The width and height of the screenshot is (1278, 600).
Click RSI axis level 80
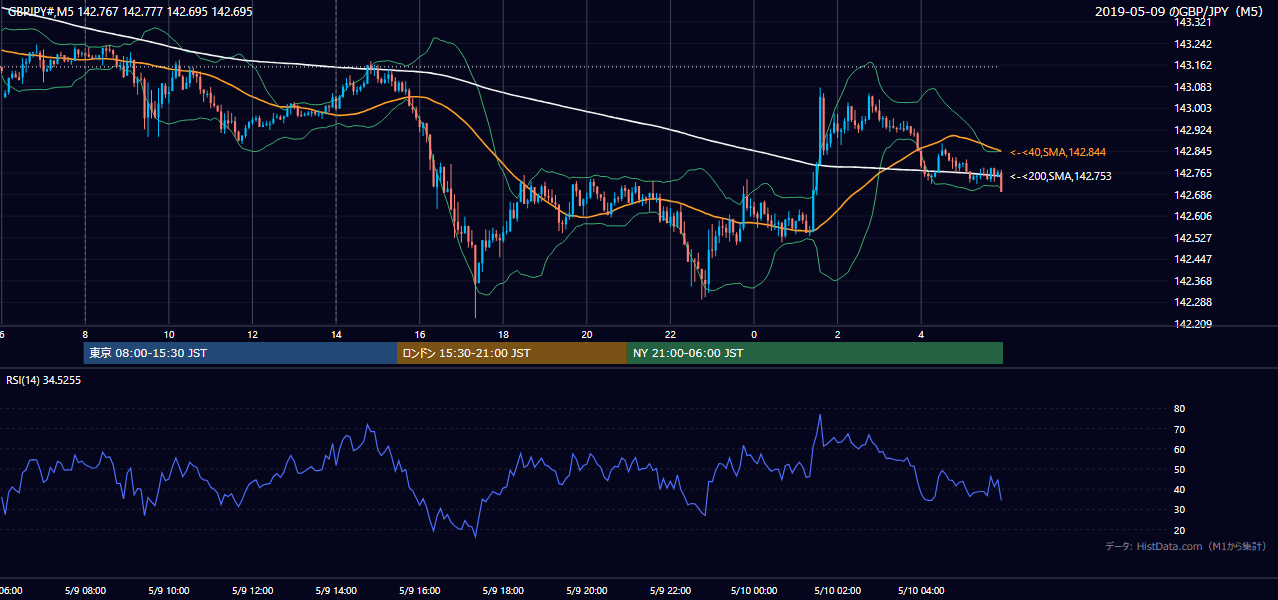1179,409
